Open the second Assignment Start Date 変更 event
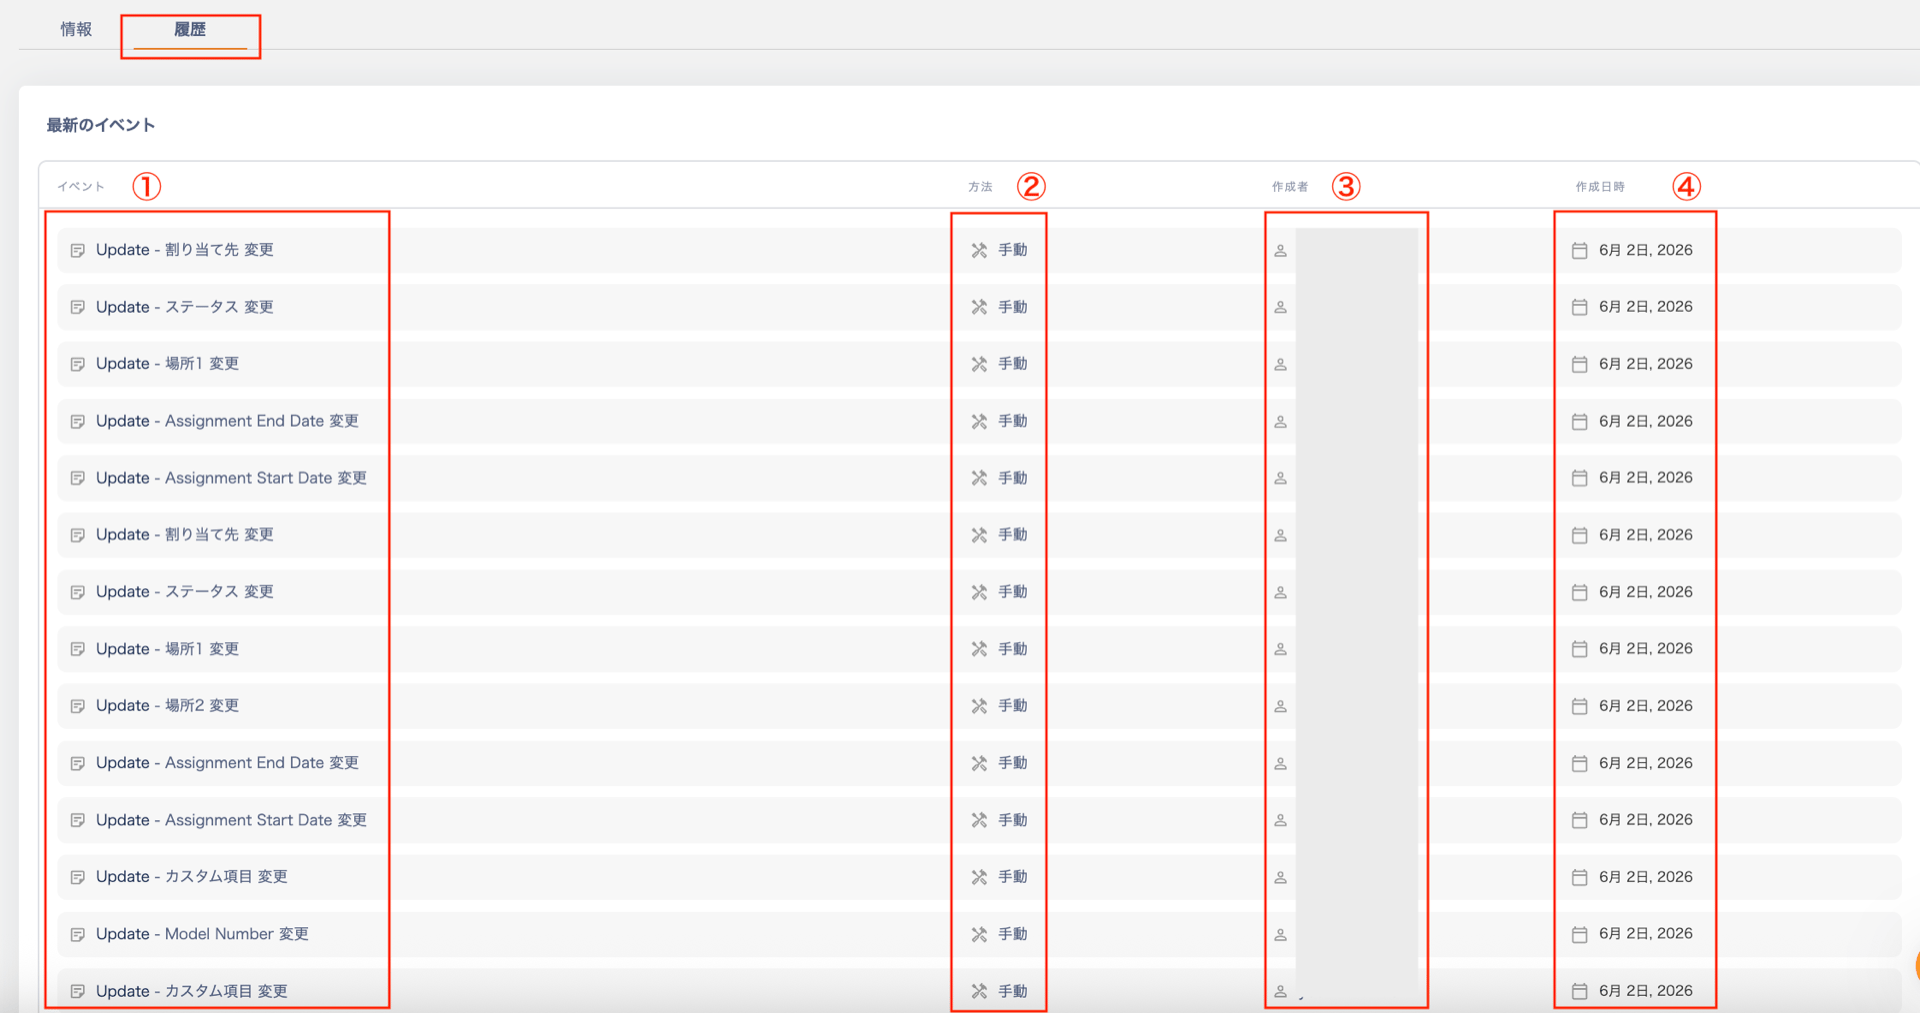This screenshot has width=1920, height=1013. click(x=231, y=820)
